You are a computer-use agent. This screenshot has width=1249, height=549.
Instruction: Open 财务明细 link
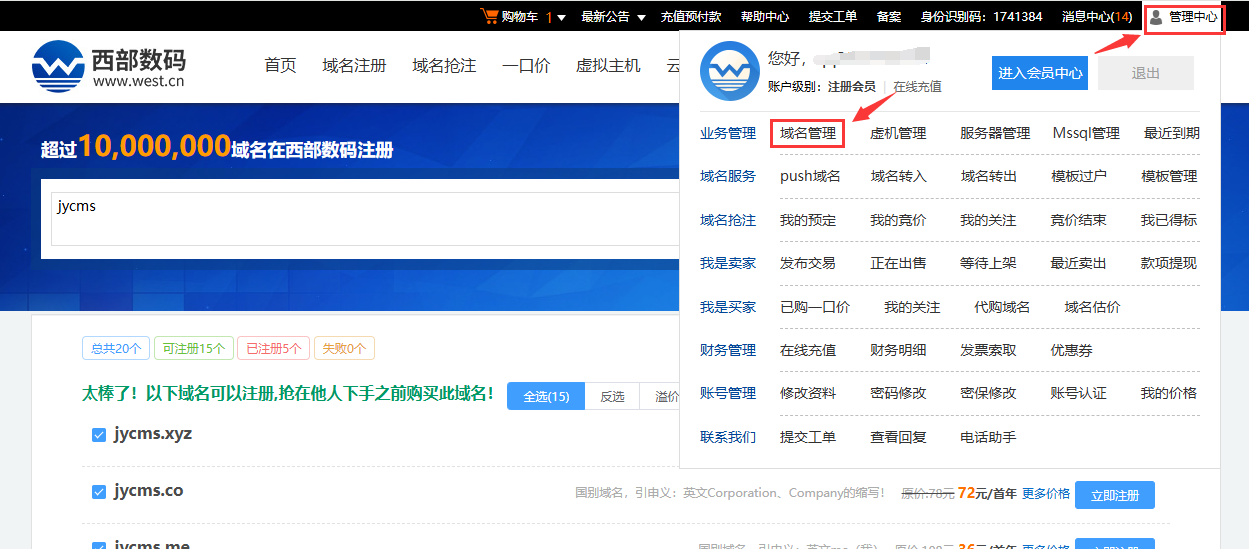pyautogui.click(x=898, y=350)
